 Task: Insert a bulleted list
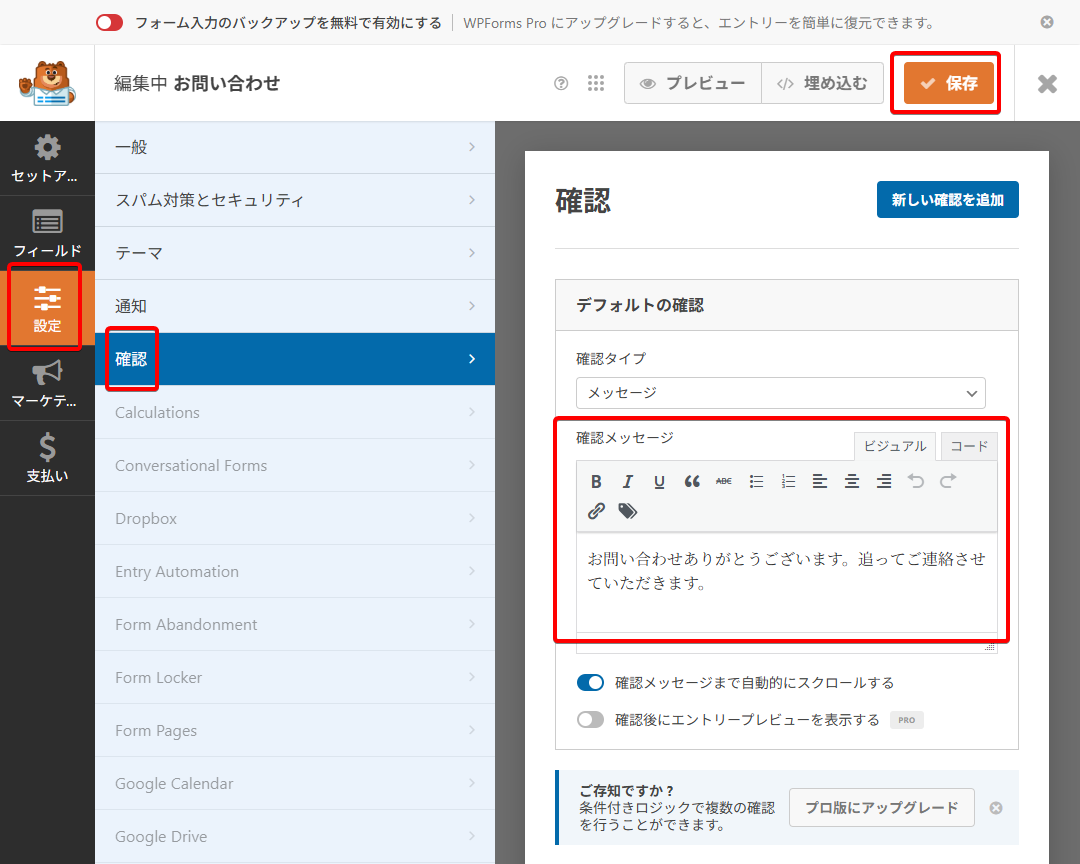756,481
